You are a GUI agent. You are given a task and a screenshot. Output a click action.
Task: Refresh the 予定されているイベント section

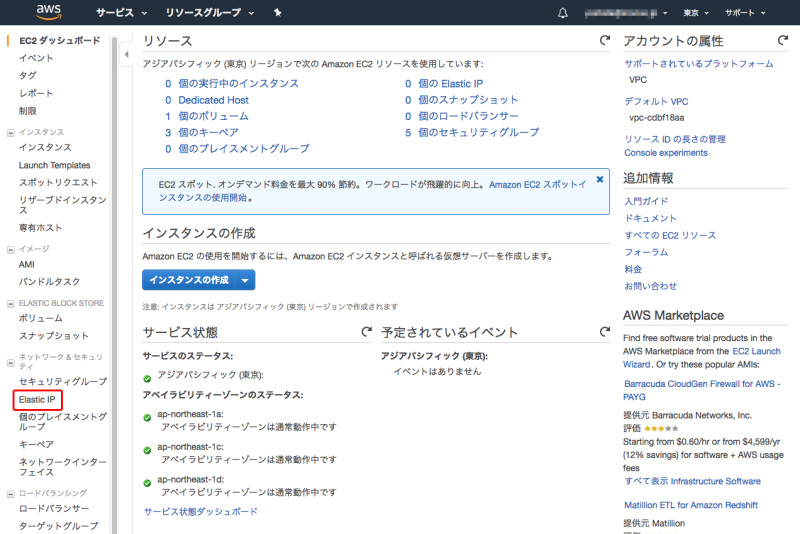(605, 332)
